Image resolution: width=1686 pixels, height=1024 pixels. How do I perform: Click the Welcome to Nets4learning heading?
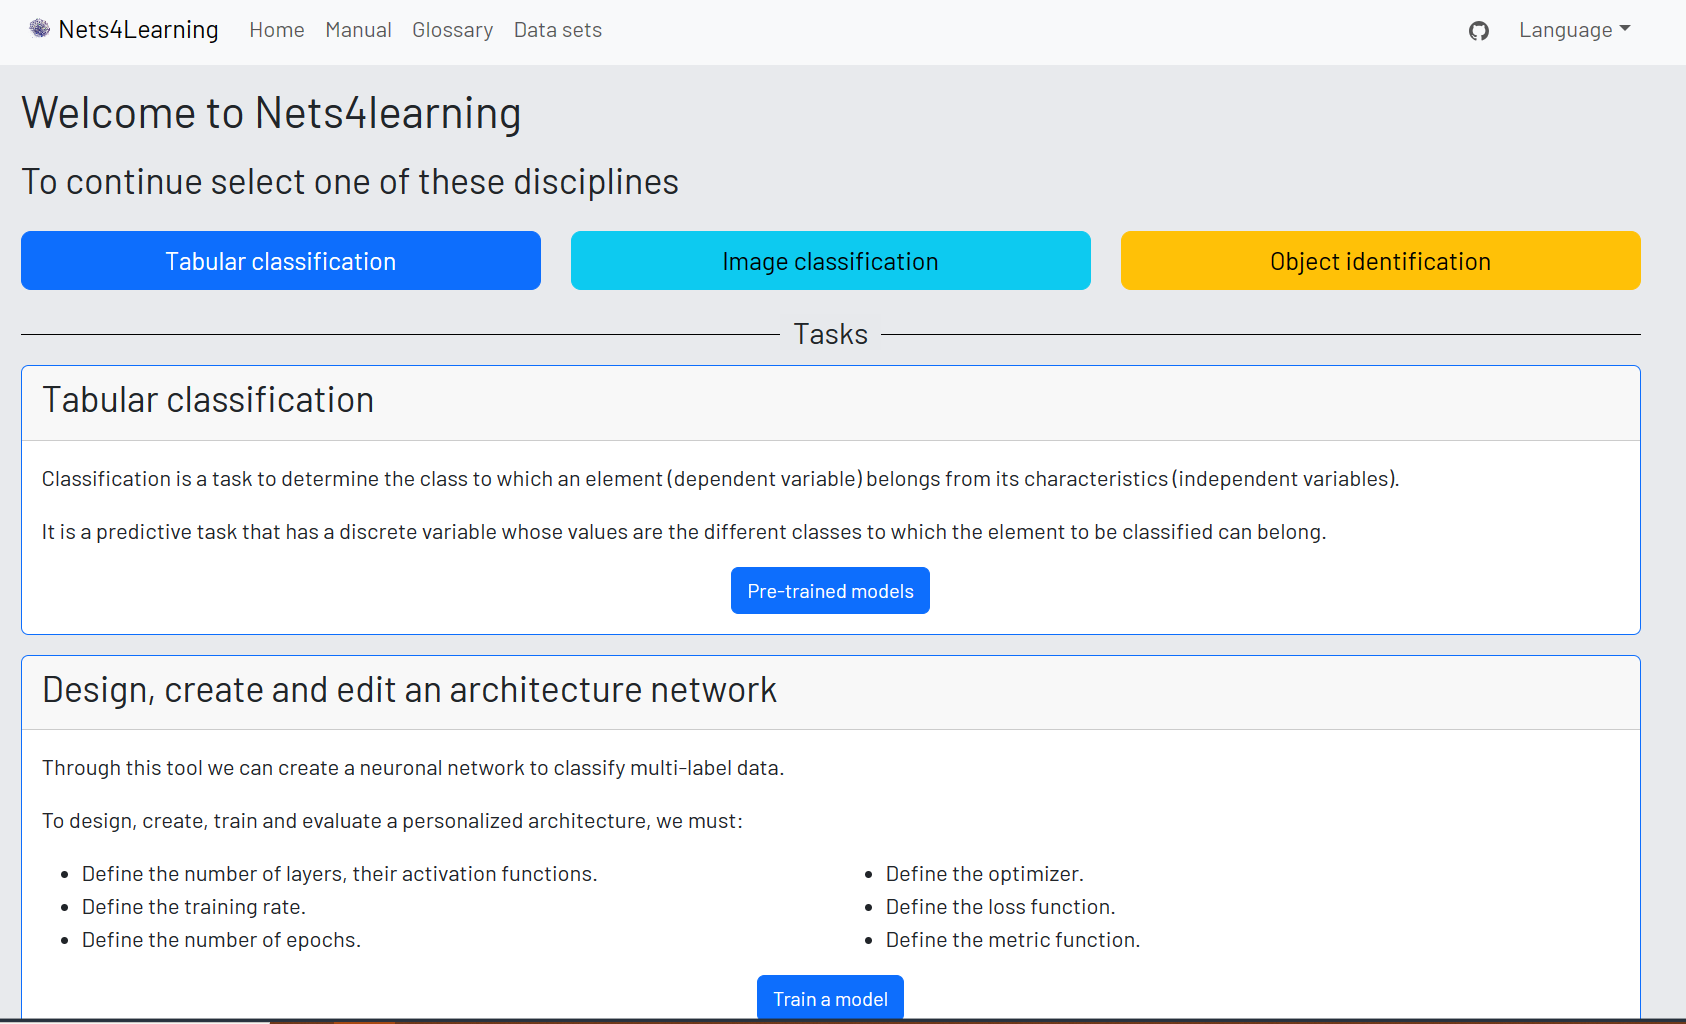(271, 113)
